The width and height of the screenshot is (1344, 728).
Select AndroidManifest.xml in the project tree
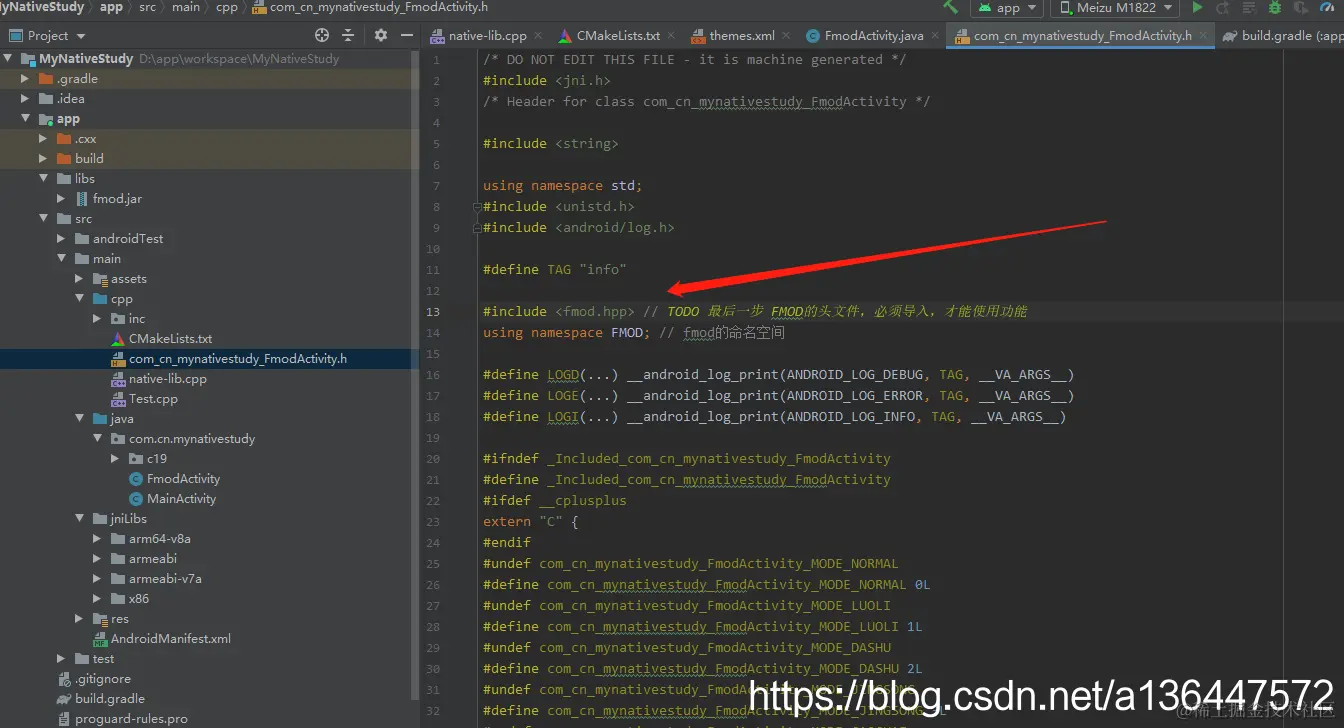point(171,639)
